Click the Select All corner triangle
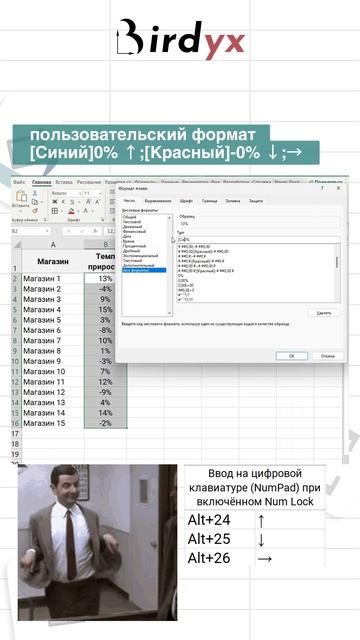This screenshot has height=640, width=360. tap(17, 244)
